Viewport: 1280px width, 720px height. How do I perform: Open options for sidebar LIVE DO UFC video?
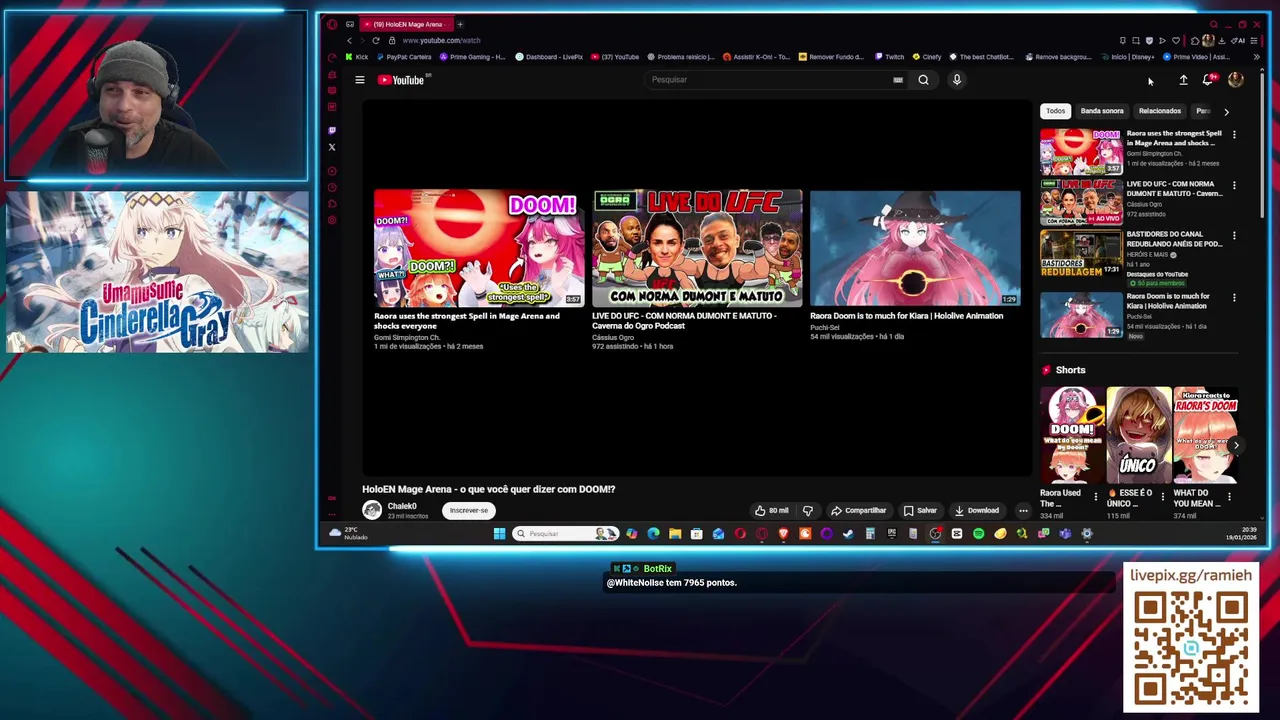(x=1234, y=185)
